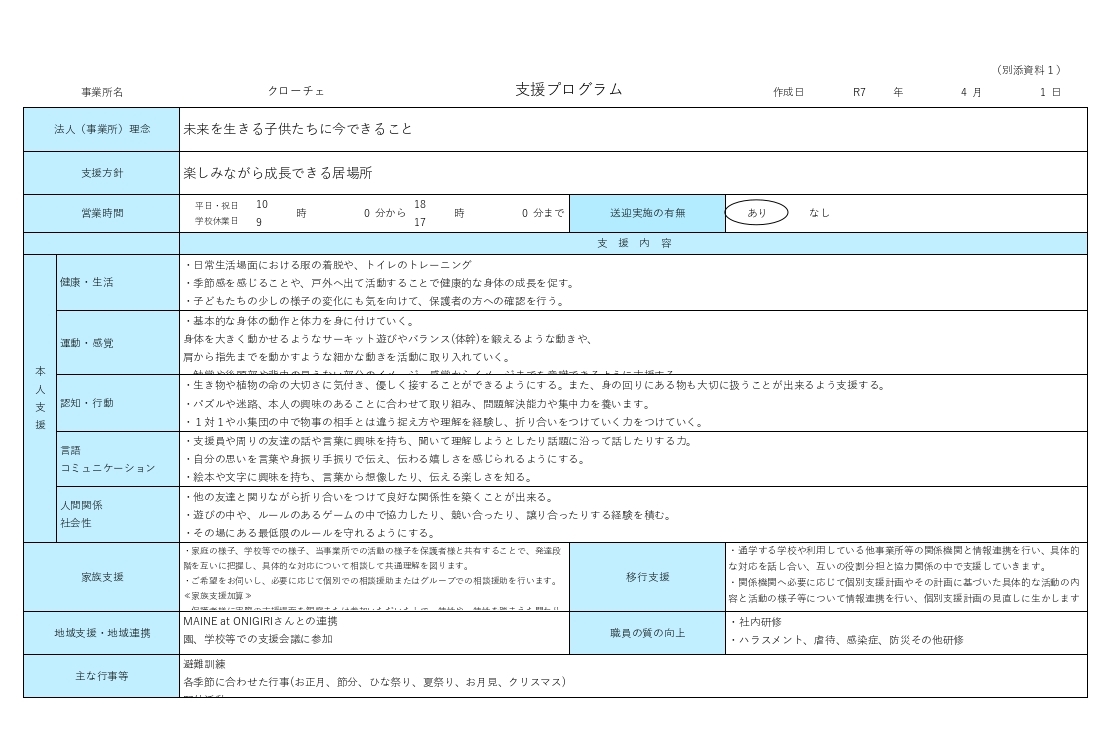Click the 送迎実施の有無 header cell
1110x751 pixels.
(647, 213)
